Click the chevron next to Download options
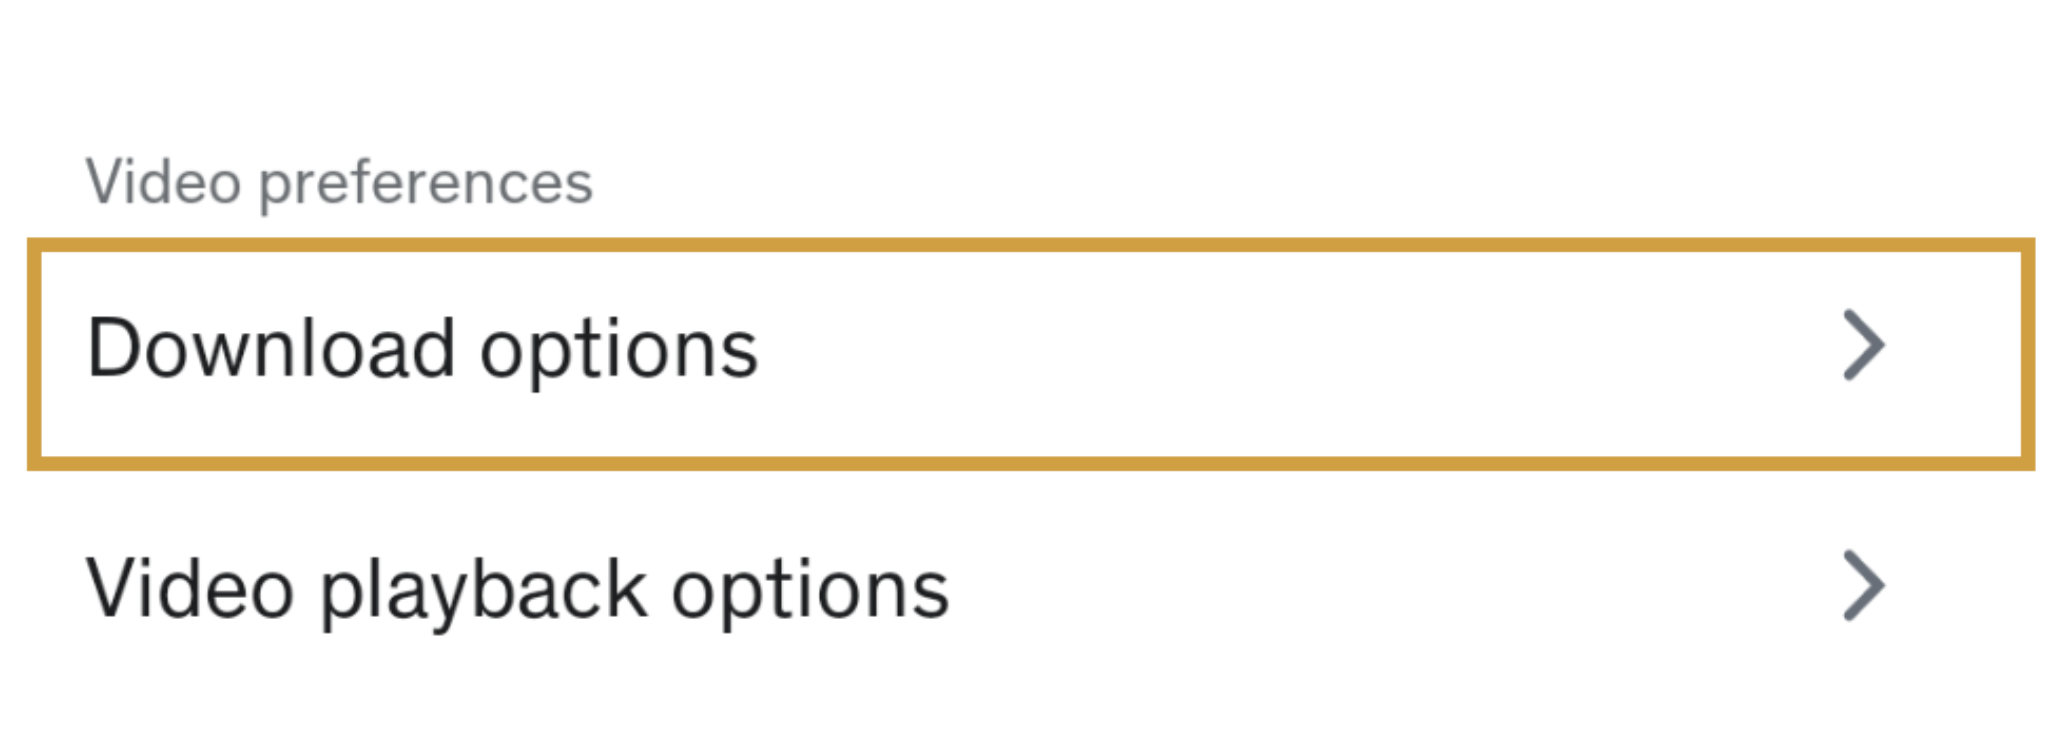This screenshot has width=2048, height=756. (x=1863, y=346)
